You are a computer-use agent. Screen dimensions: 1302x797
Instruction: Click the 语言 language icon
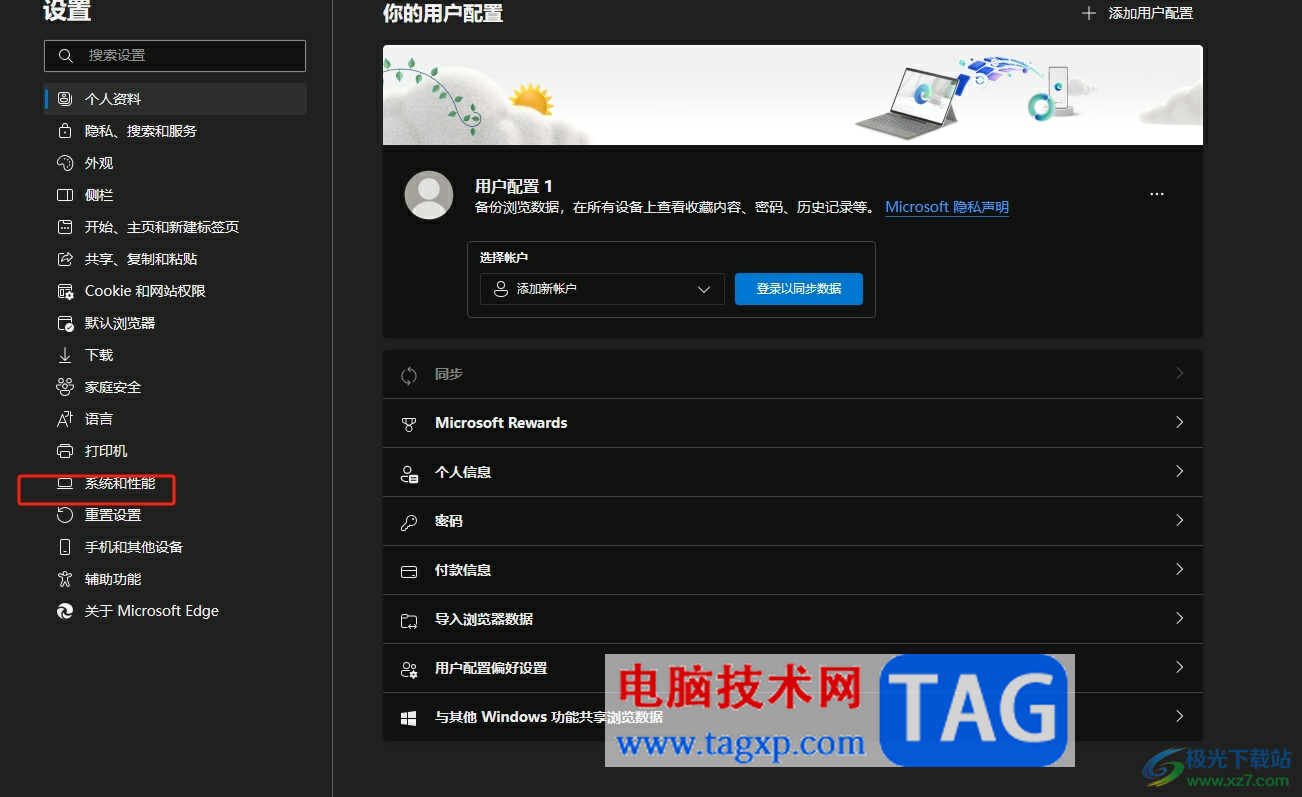click(65, 419)
